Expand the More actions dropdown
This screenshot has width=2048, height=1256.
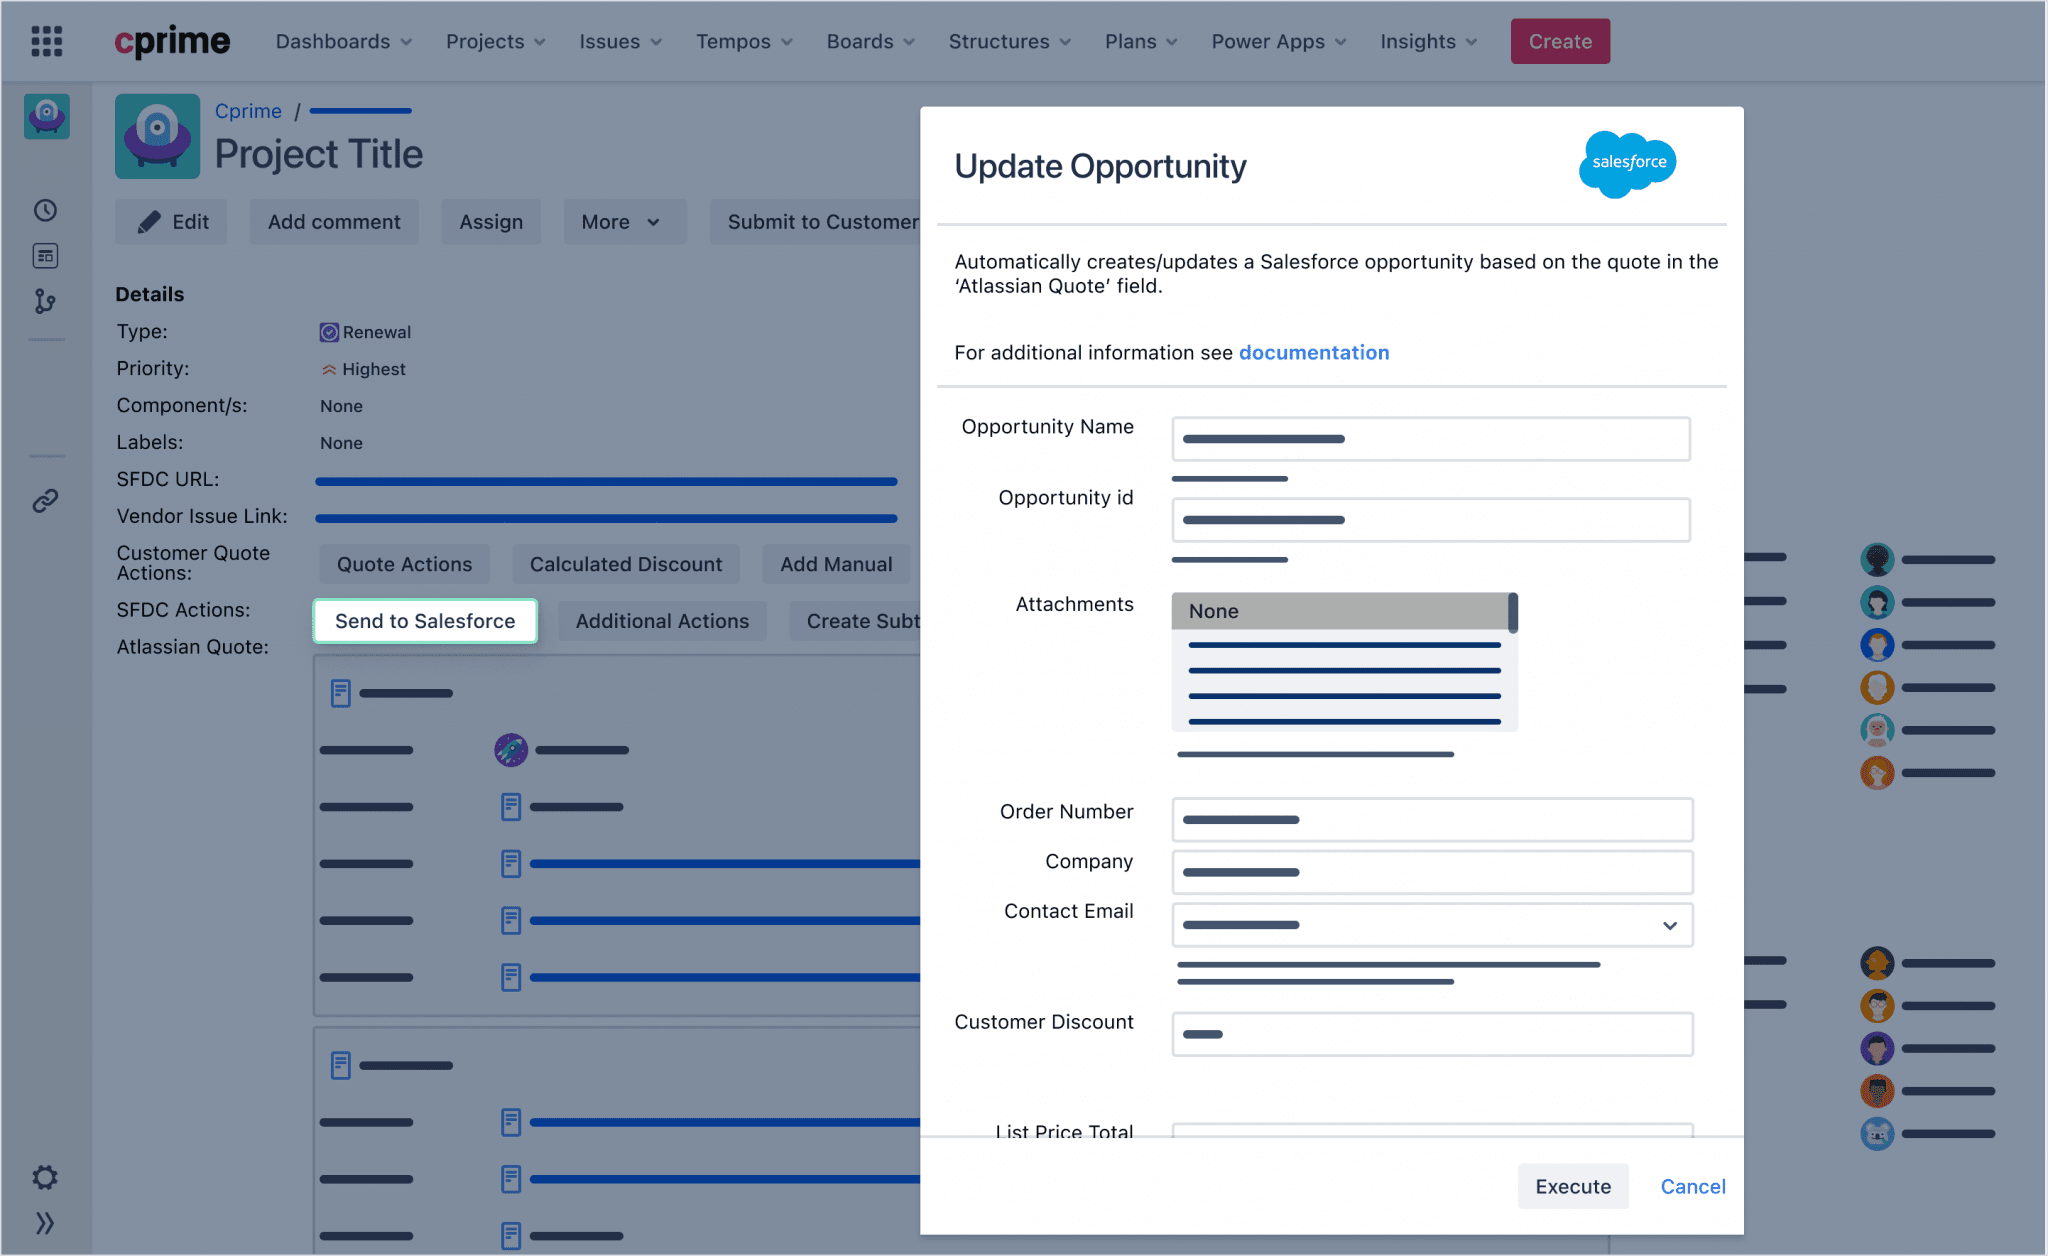pyautogui.click(x=624, y=222)
